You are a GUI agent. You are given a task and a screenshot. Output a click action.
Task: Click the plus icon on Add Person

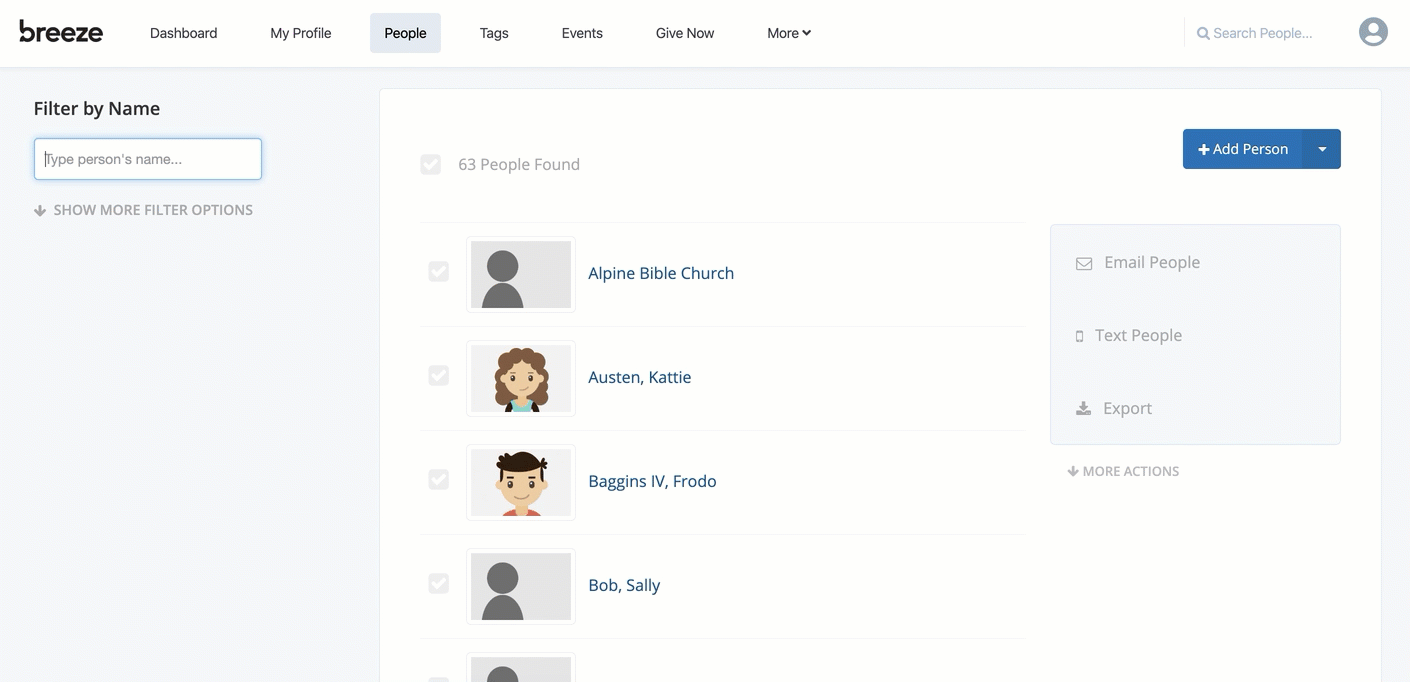(1204, 150)
